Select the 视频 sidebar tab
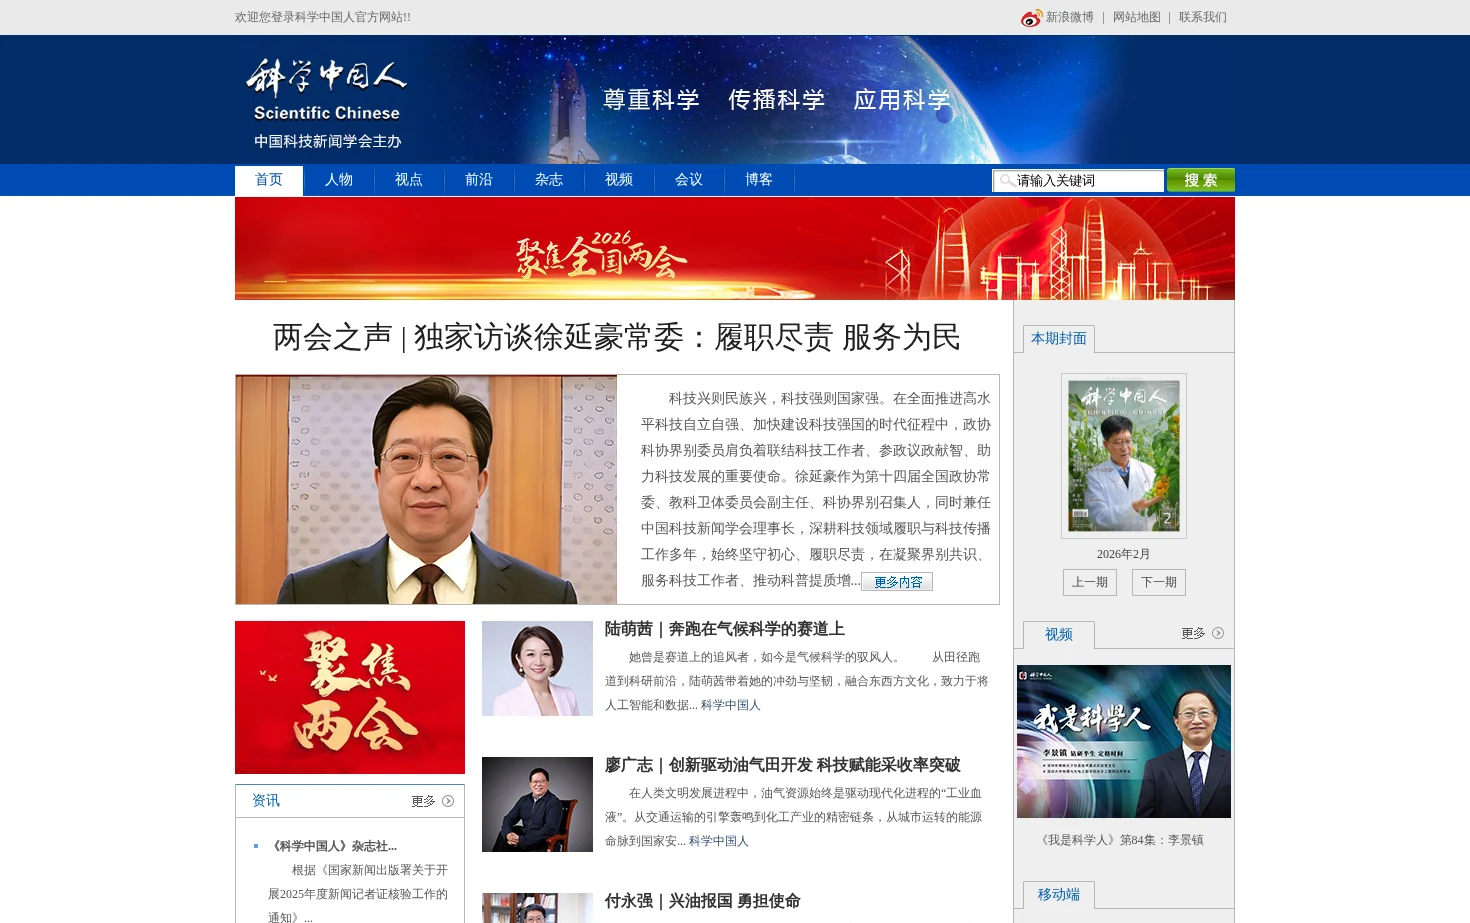This screenshot has height=923, width=1470. pyautogui.click(x=1059, y=635)
